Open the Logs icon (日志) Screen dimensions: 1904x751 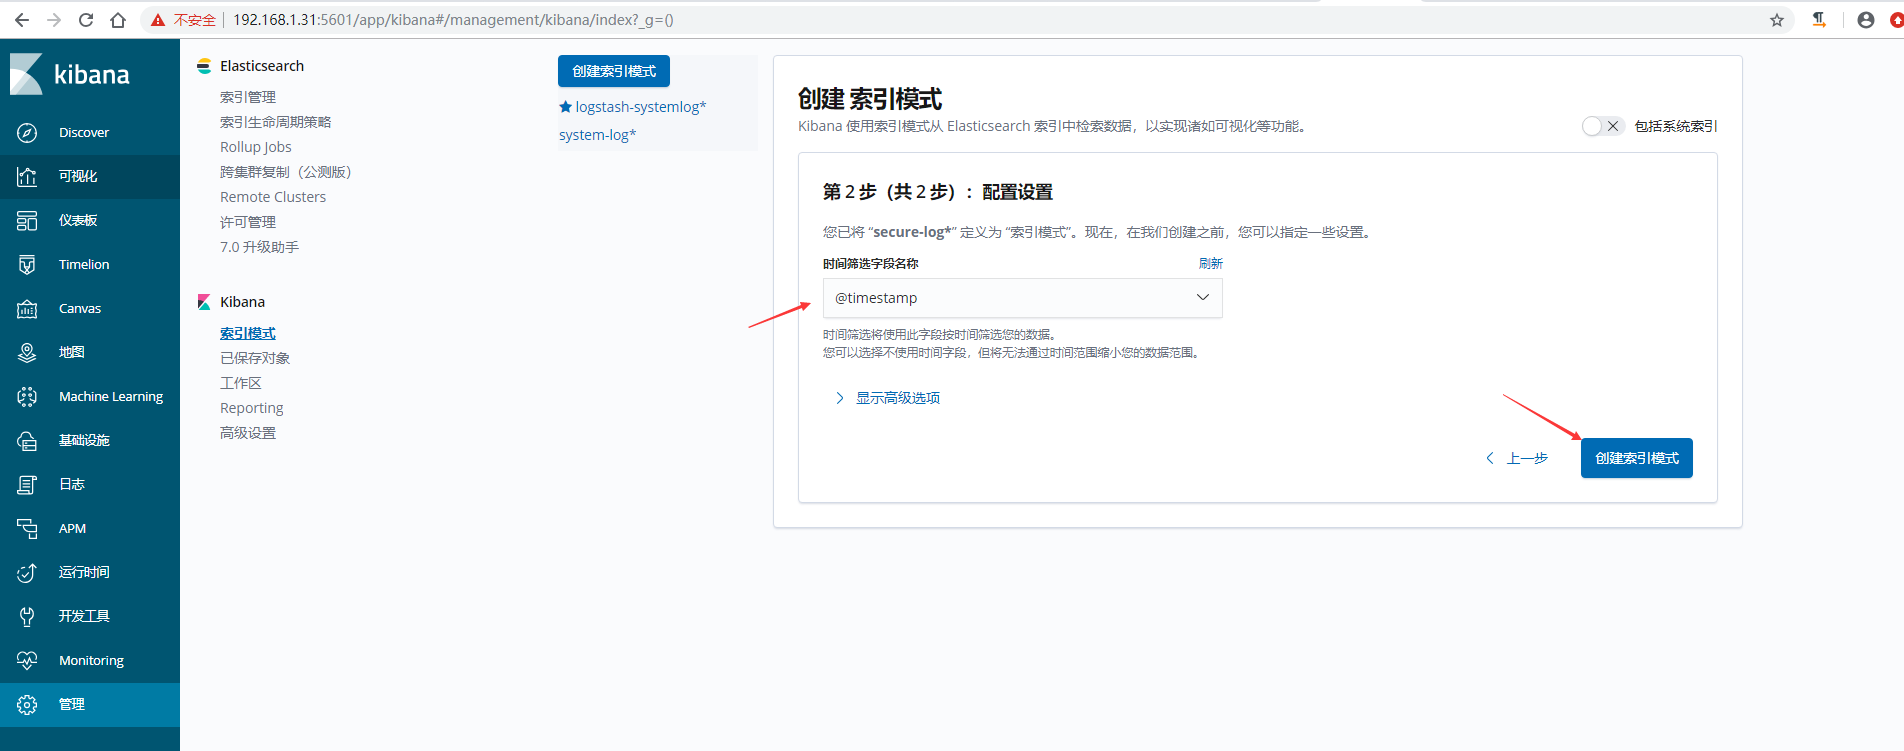(x=27, y=484)
